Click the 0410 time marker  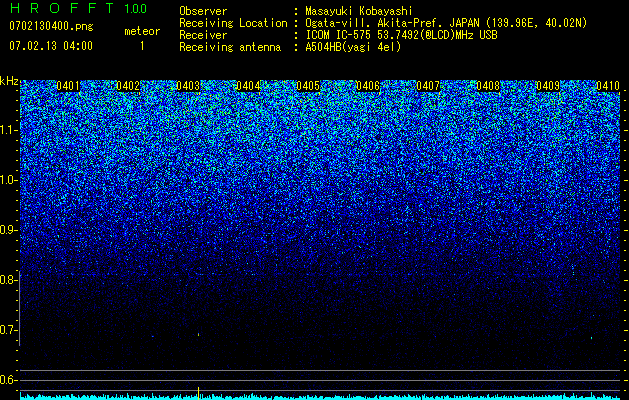608,86
